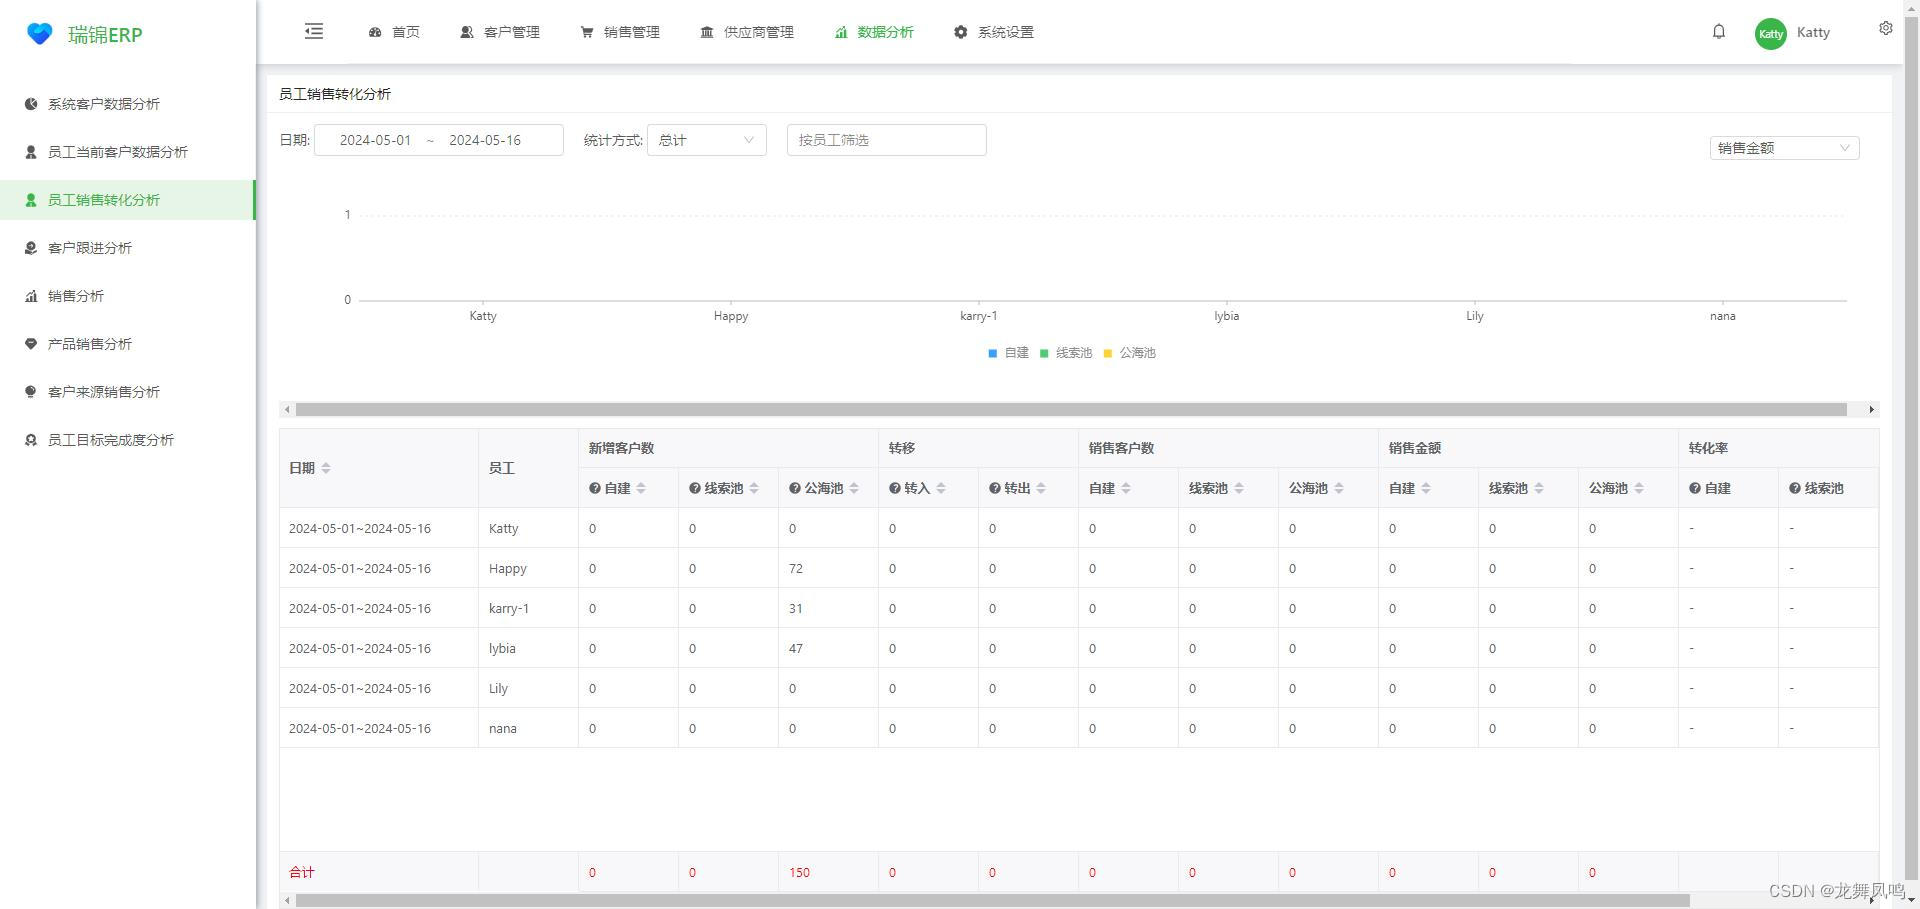Click the start date 2024-05-01 field
The image size is (1920, 909).
pos(375,140)
